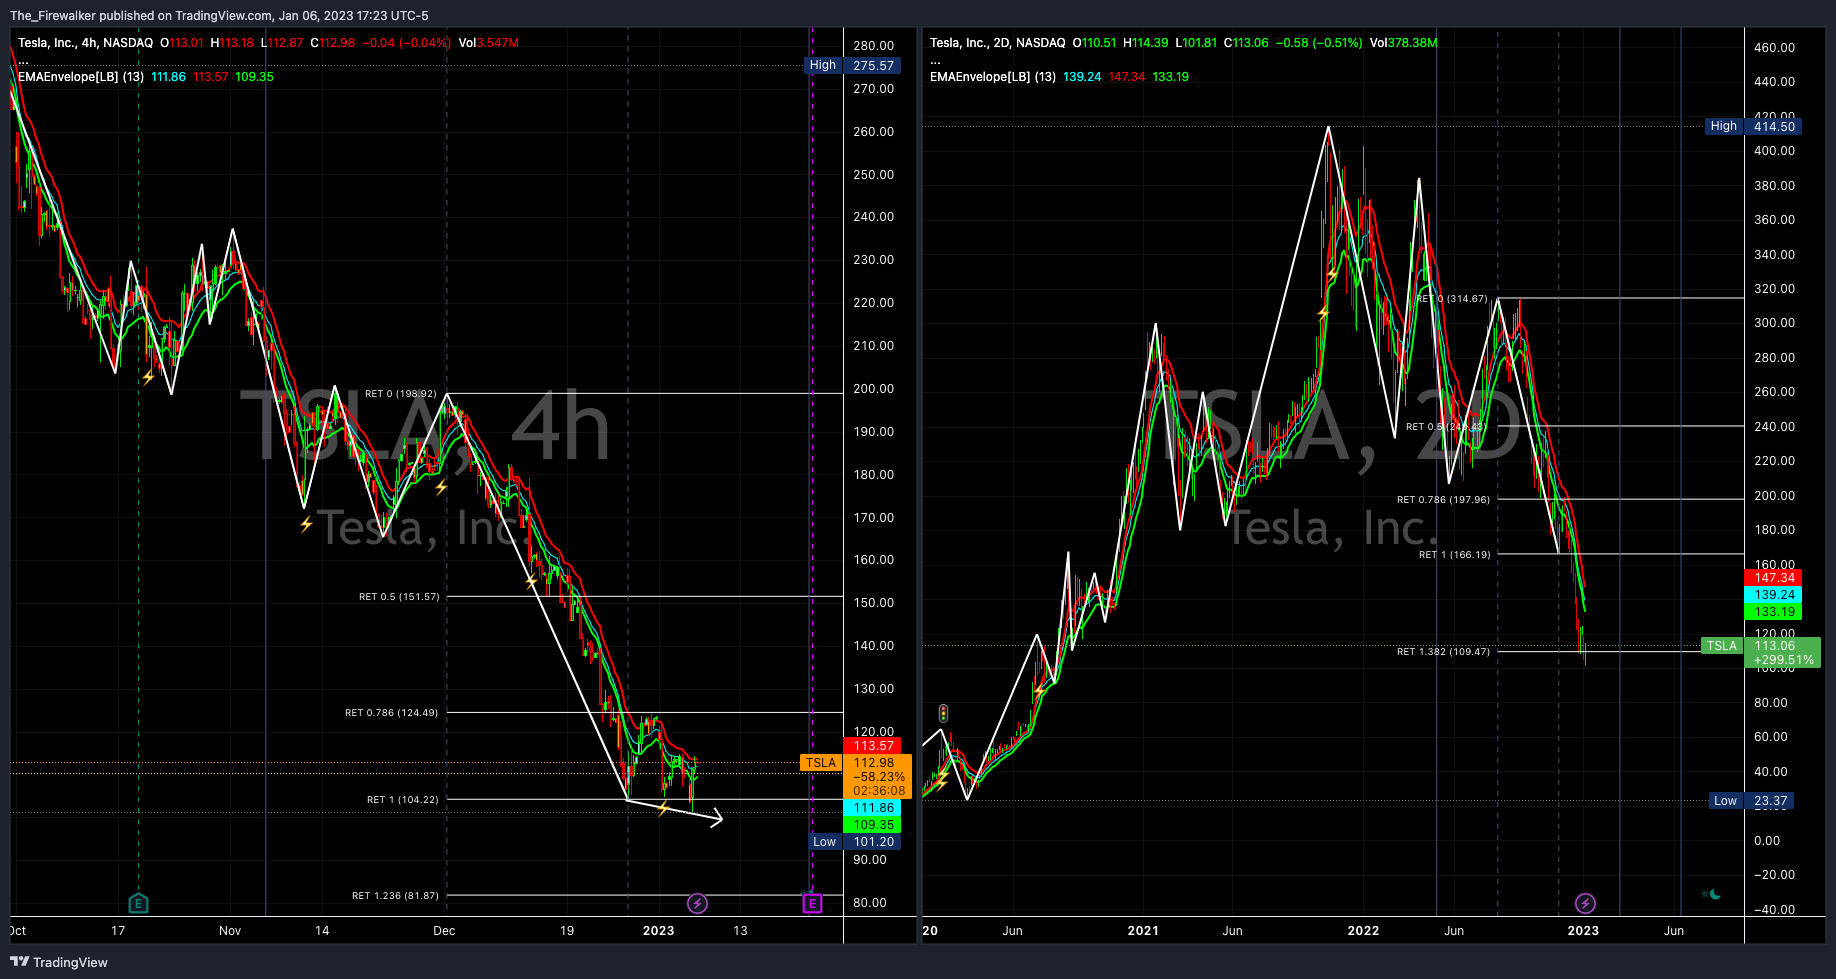Click the Vol 378.38M value in 2D header
This screenshot has width=1836, height=979.
(x=1403, y=43)
